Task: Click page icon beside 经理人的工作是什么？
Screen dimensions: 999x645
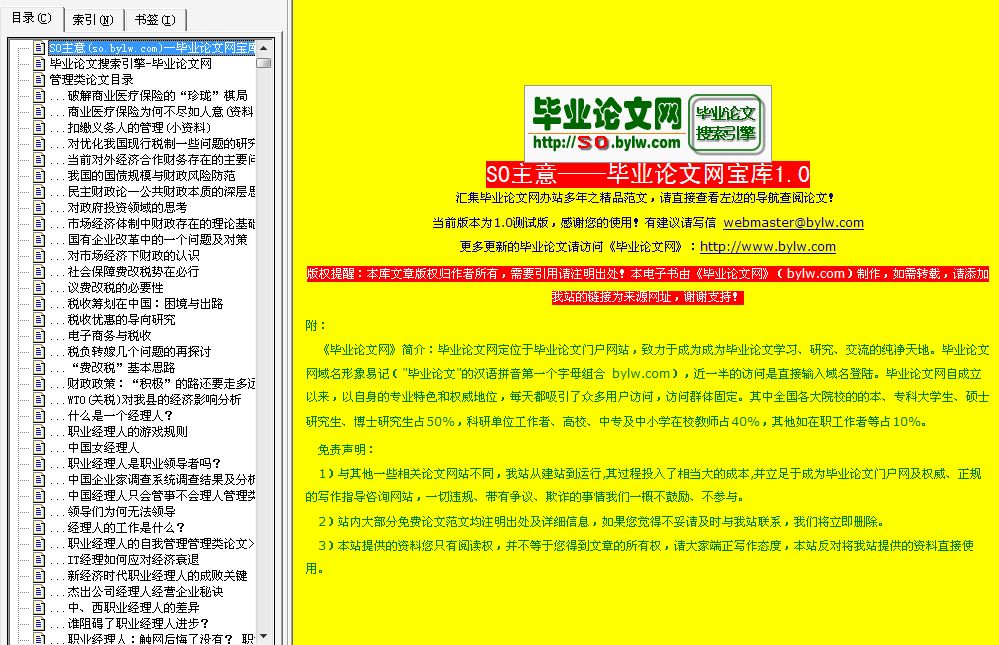Action: click(x=40, y=528)
